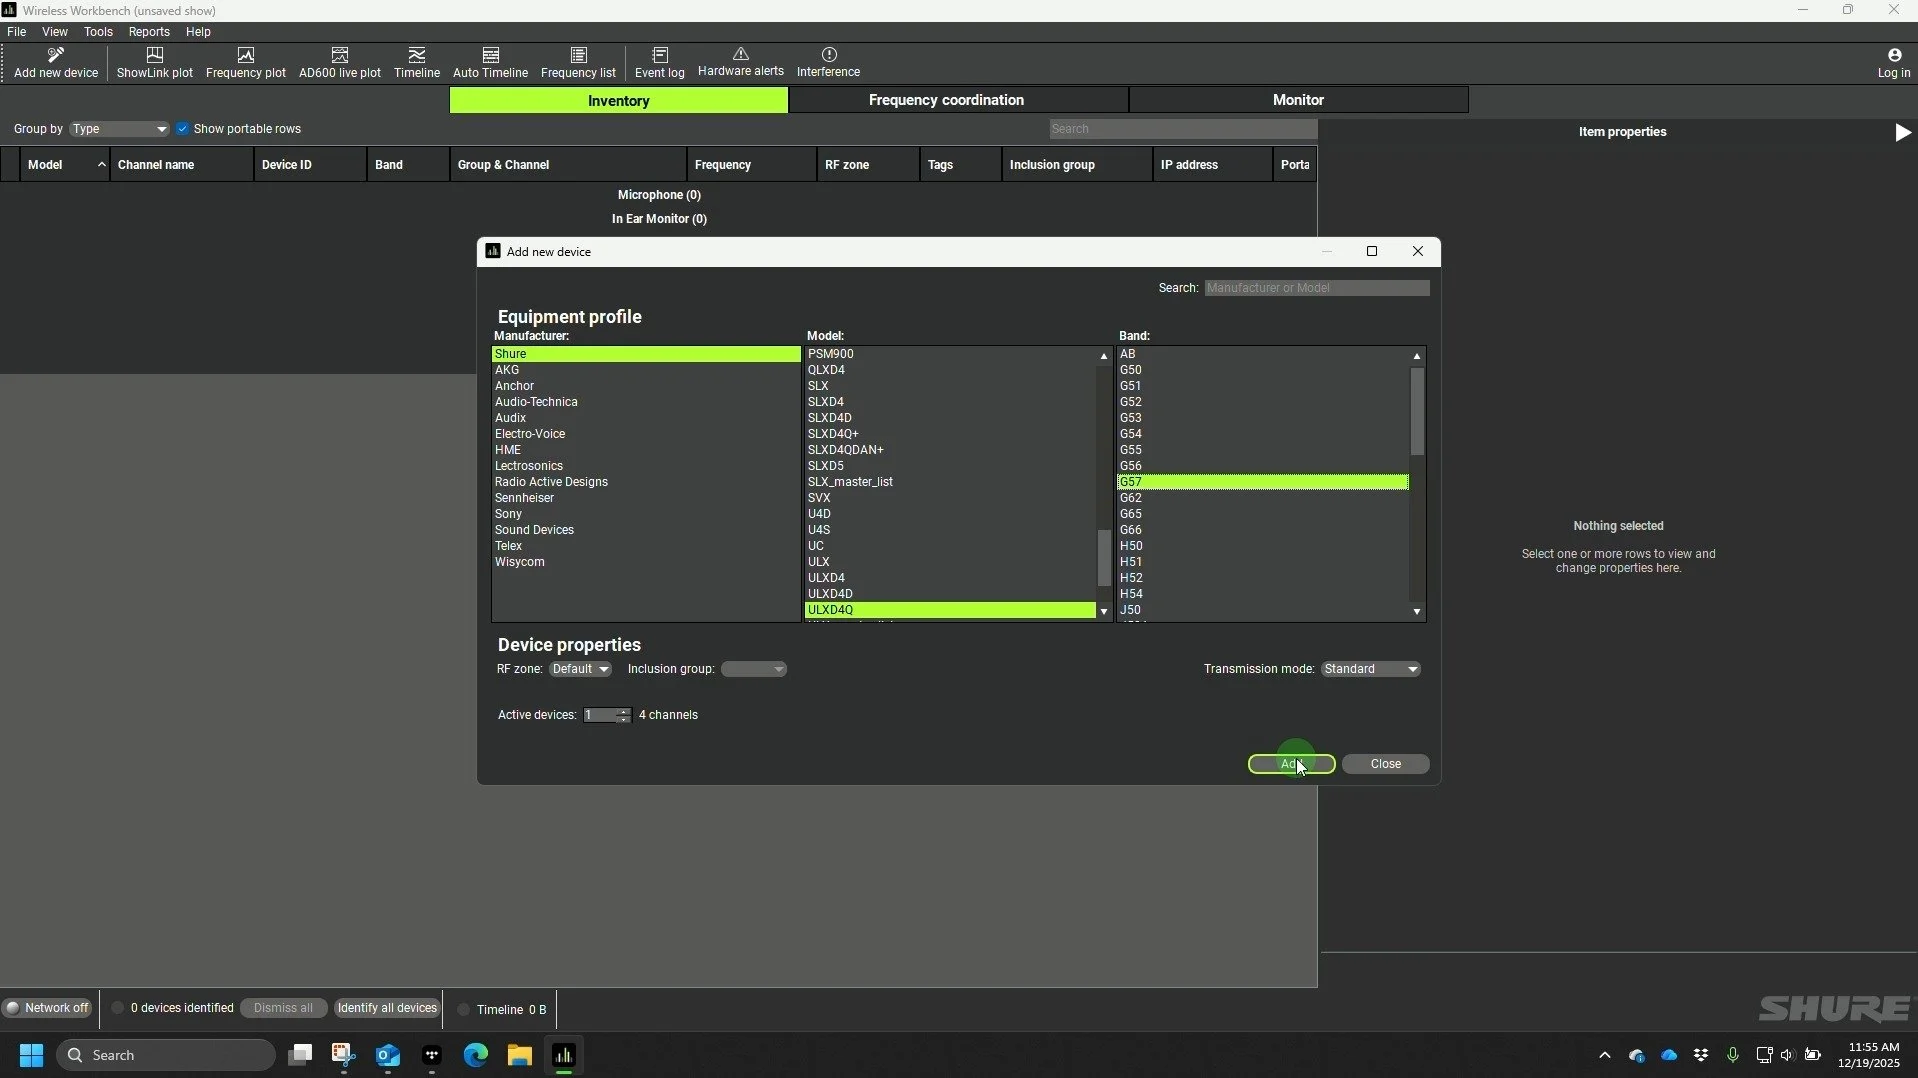Click Wireless Workbench taskbar icon

click(564, 1055)
